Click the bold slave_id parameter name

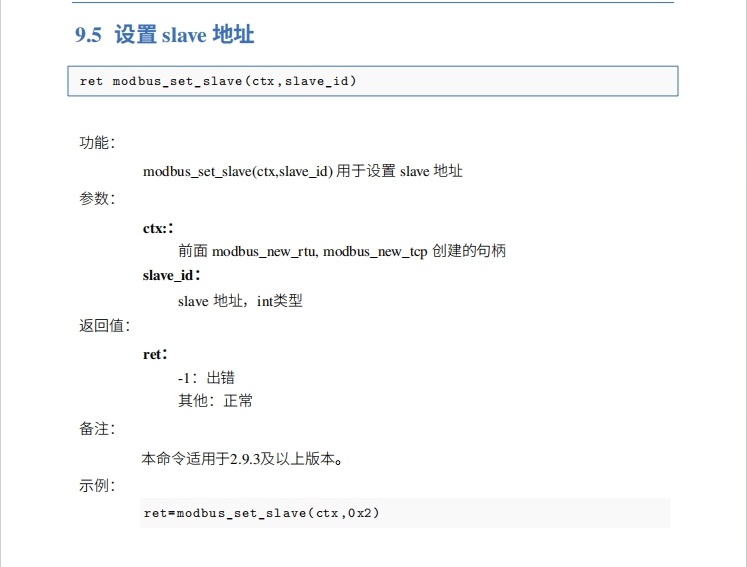(171, 275)
